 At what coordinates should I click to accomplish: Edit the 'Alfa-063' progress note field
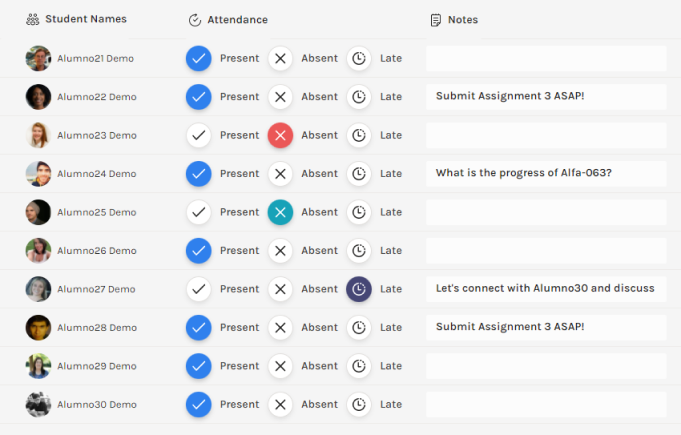point(546,174)
